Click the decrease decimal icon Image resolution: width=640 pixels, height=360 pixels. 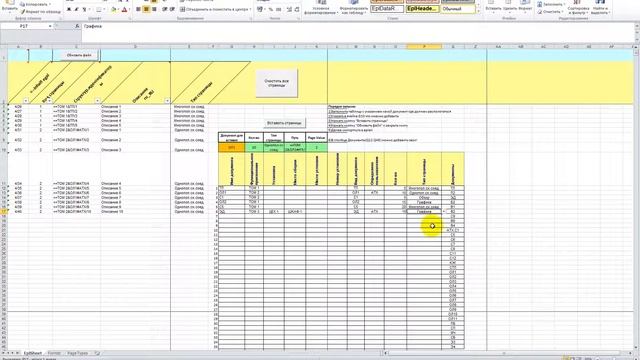point(297,9)
